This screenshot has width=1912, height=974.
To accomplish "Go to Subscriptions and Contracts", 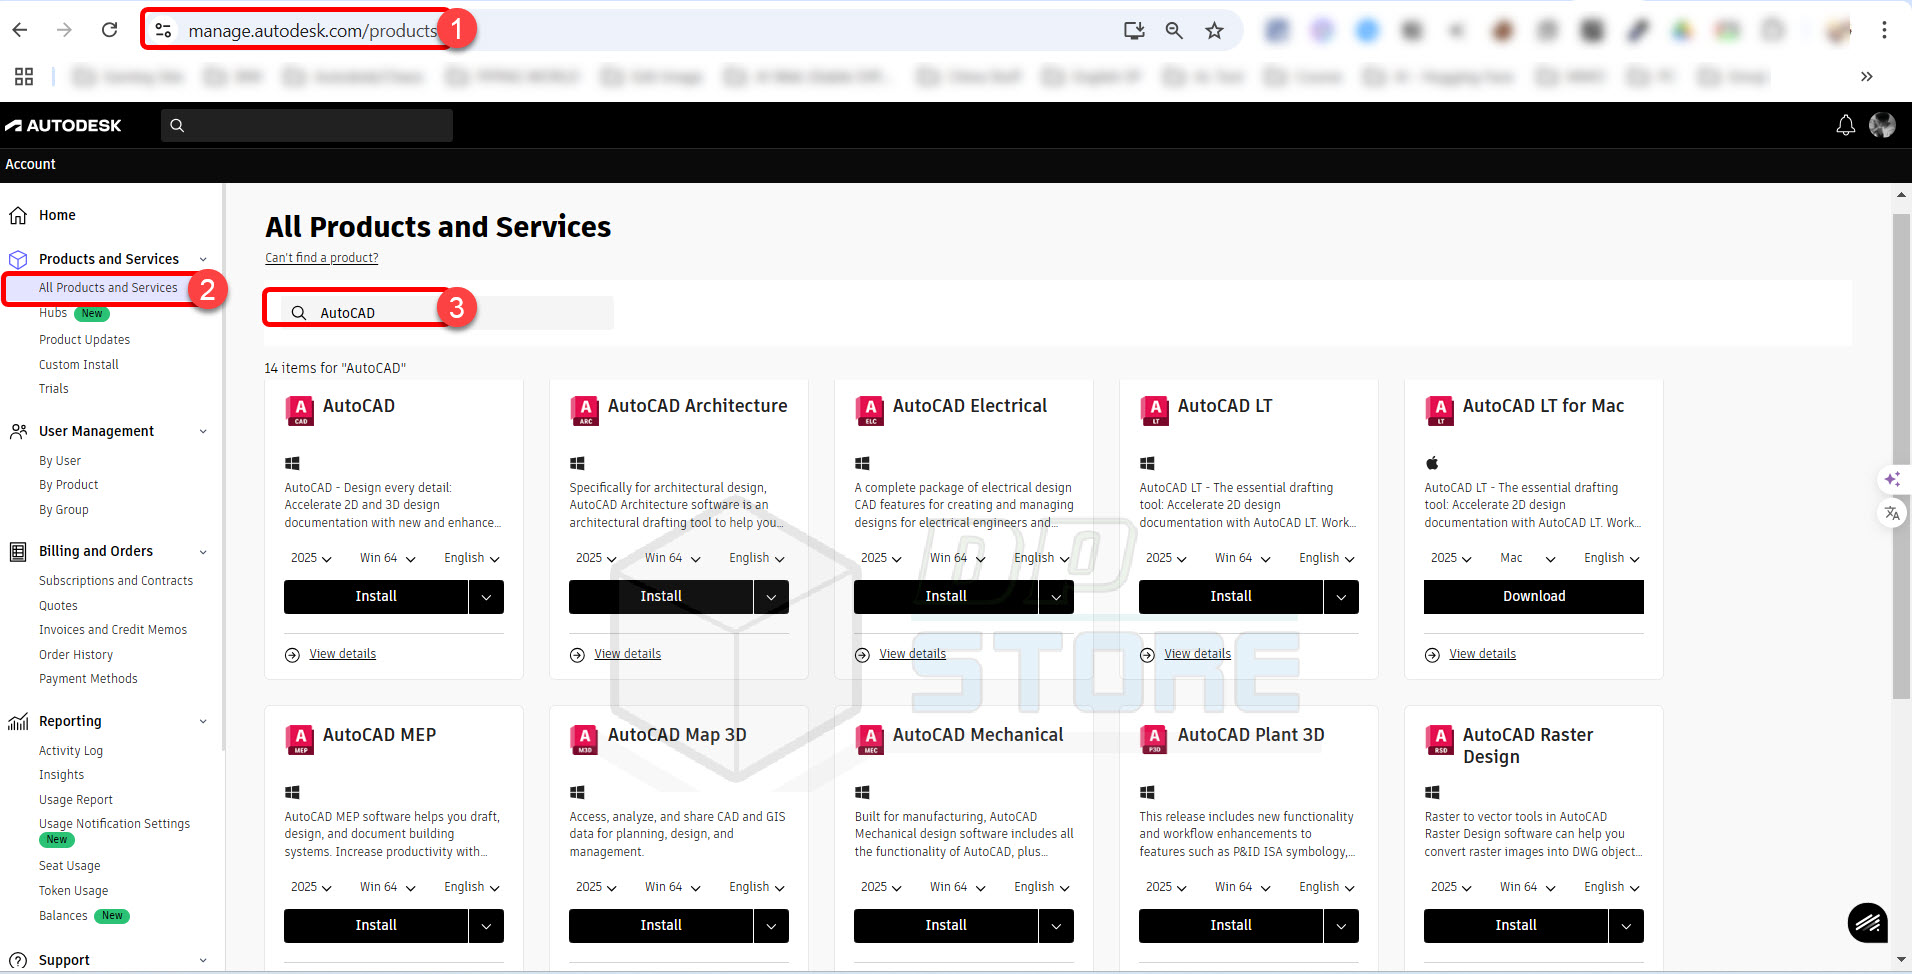I will point(116,581).
